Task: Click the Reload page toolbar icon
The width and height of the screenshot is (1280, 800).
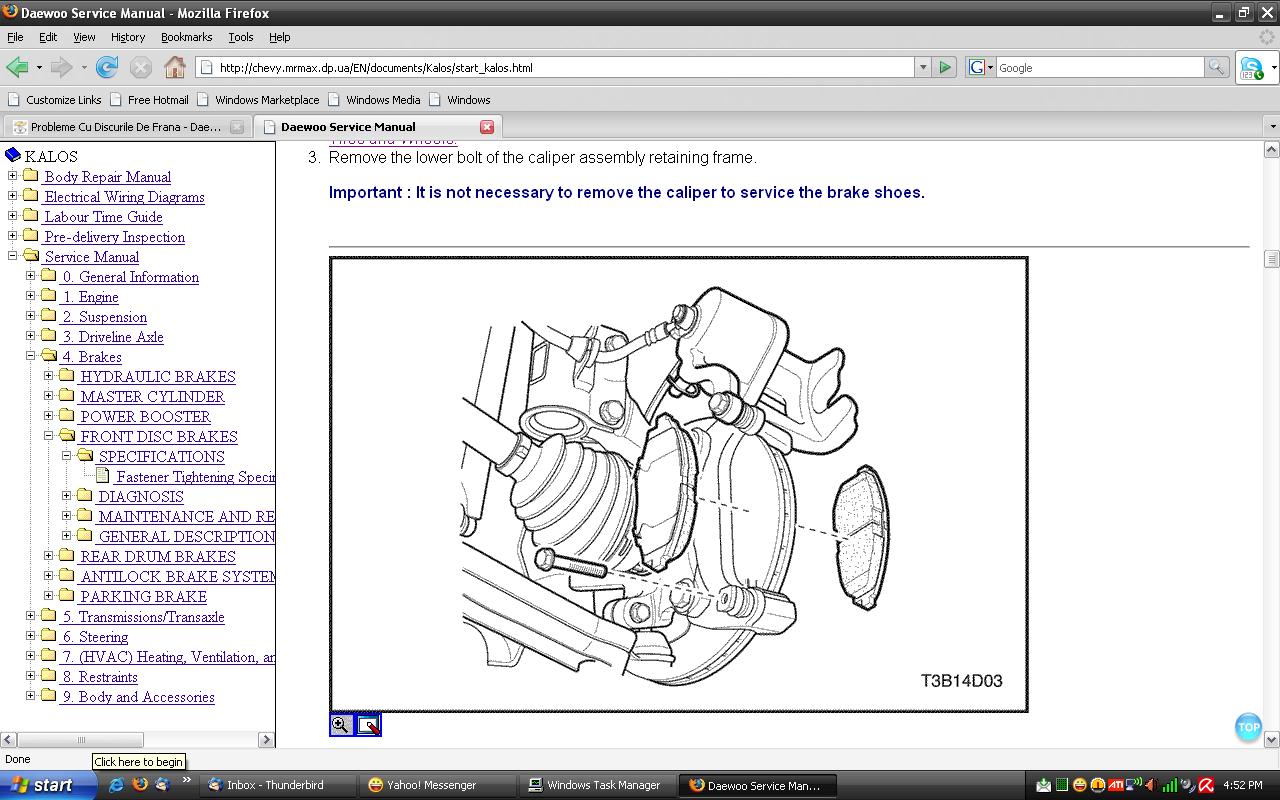Action: click(107, 68)
